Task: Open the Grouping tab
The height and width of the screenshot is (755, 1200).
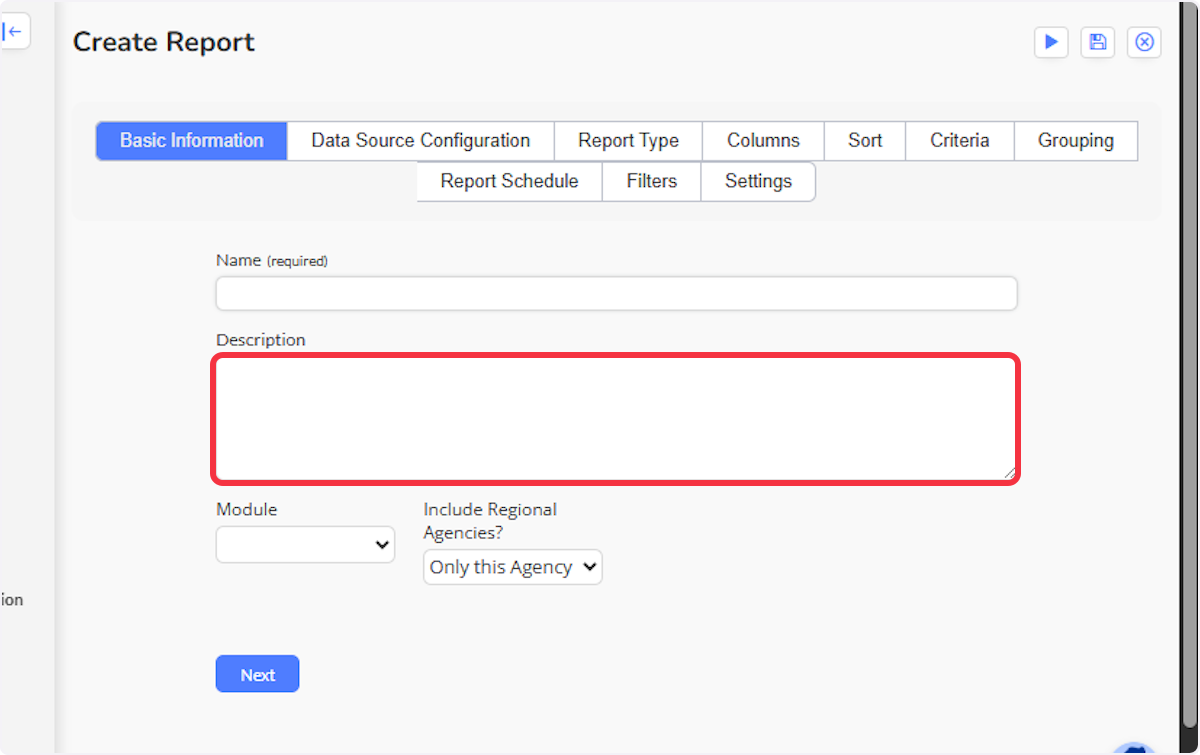Action: (x=1076, y=141)
